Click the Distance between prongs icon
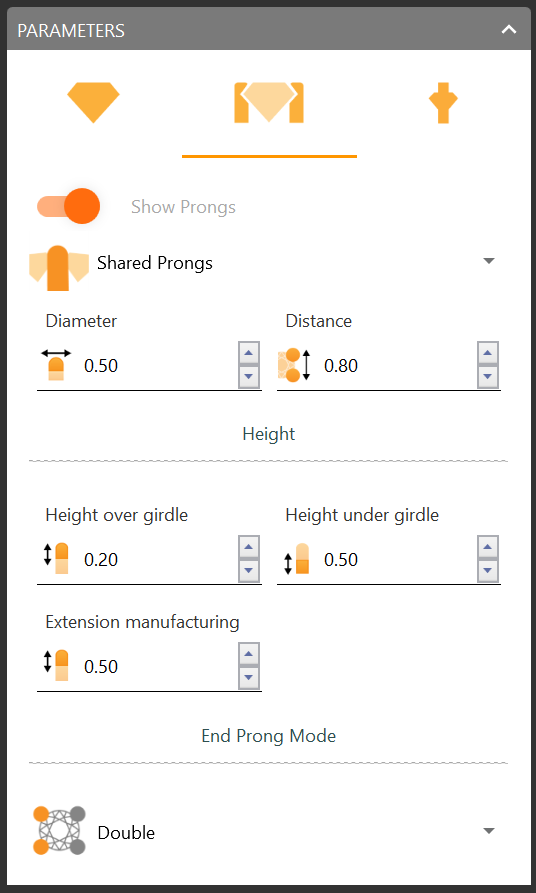This screenshot has width=536, height=893. tap(296, 366)
